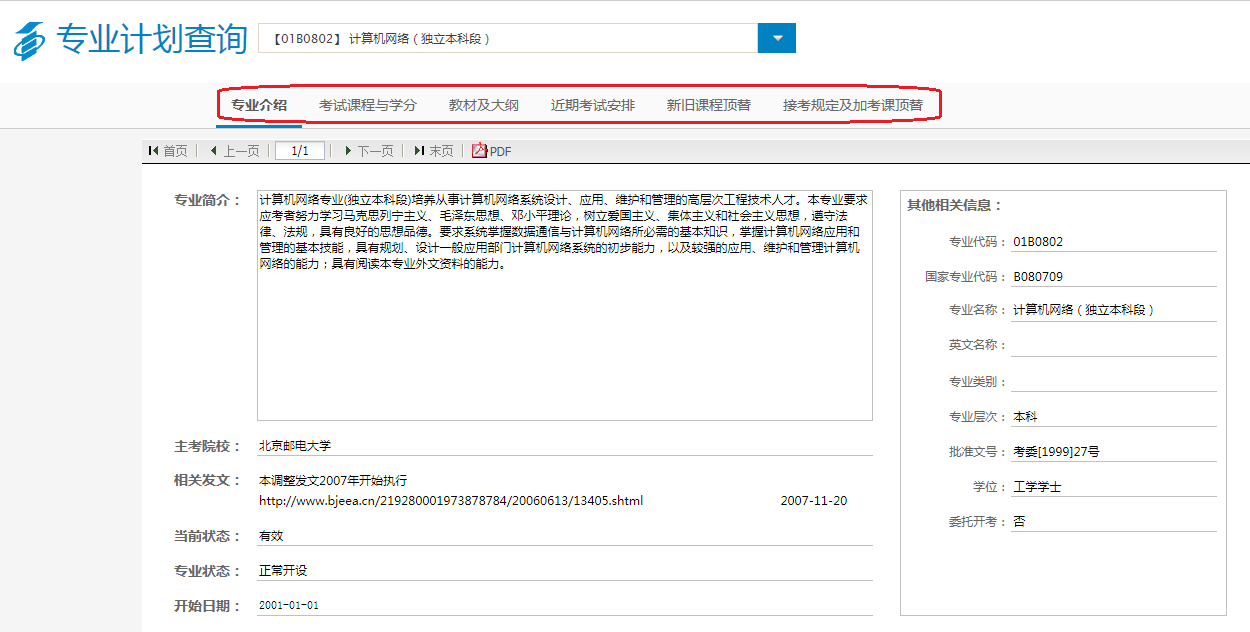Screen dimensions: 1250x632
Task: Select the 新旧课程顶替 tab
Action: point(708,105)
